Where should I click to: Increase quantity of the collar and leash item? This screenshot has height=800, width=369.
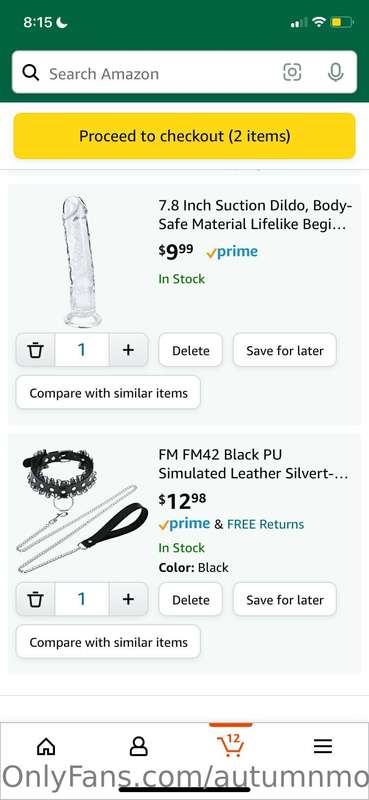coord(128,599)
